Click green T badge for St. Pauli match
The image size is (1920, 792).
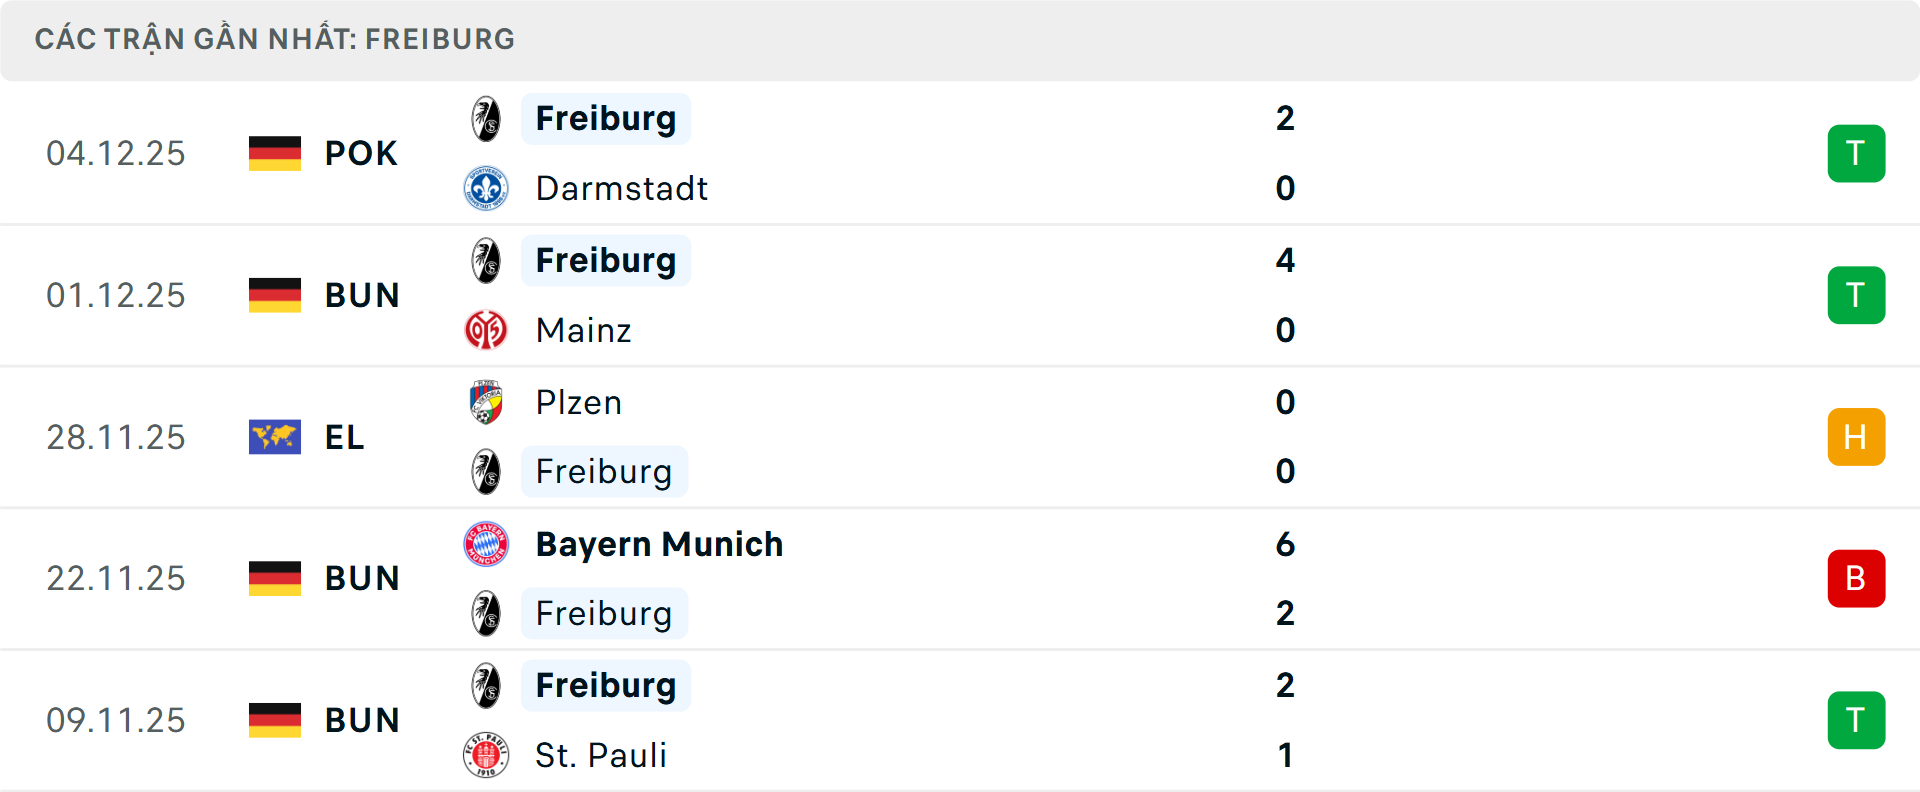[1856, 720]
